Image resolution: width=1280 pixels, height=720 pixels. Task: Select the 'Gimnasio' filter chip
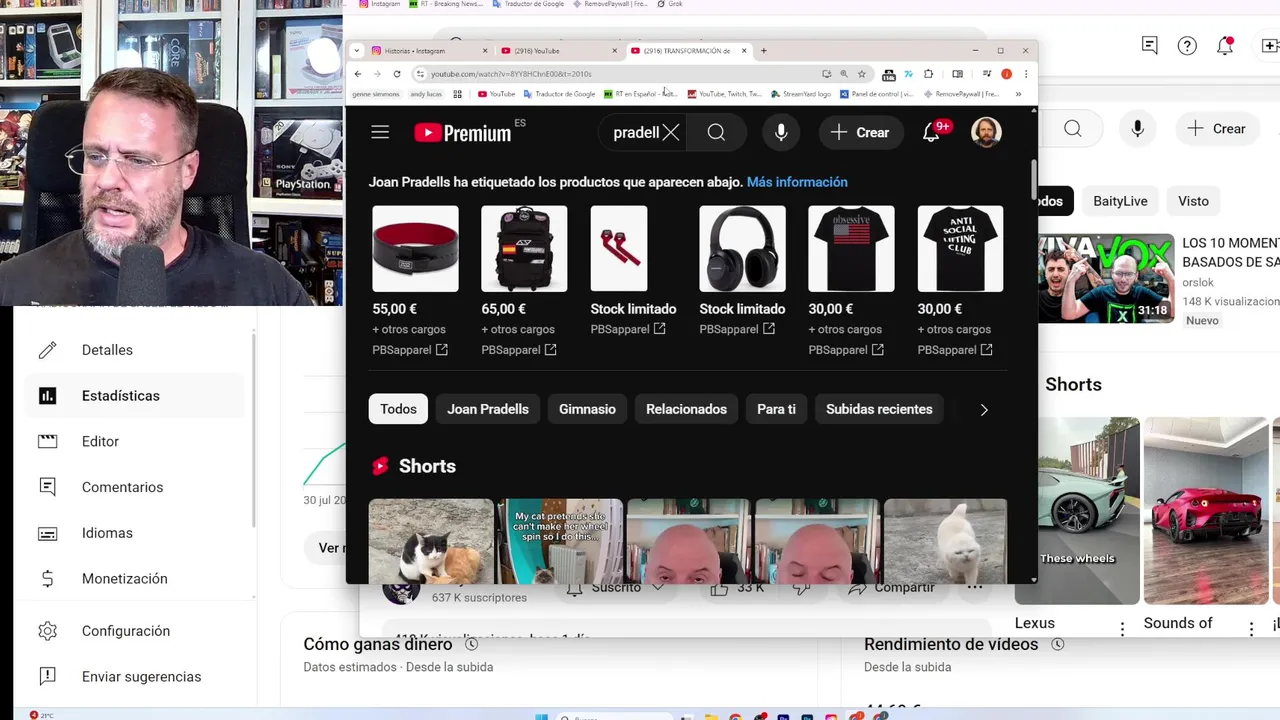pyautogui.click(x=587, y=409)
